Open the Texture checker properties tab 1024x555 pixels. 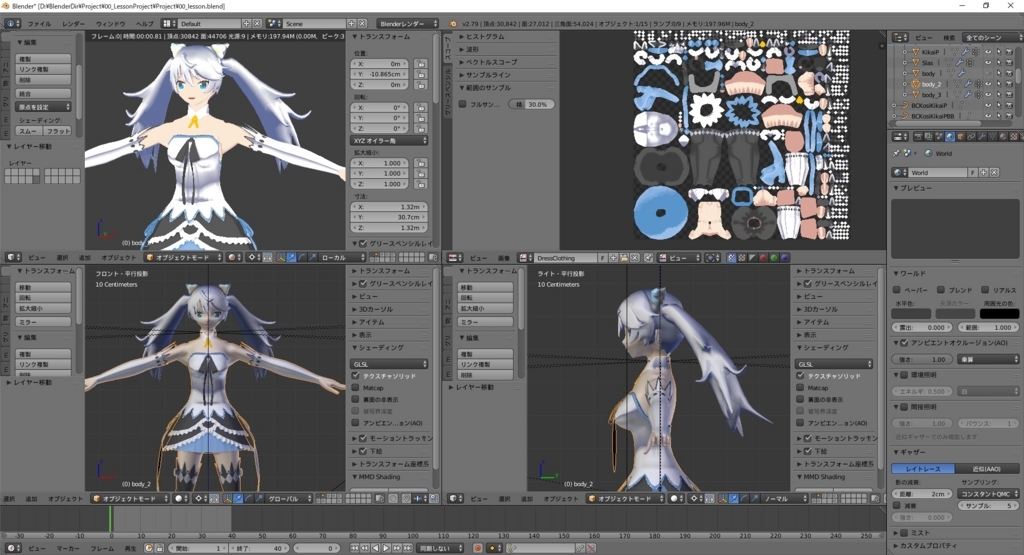[x=1014, y=136]
